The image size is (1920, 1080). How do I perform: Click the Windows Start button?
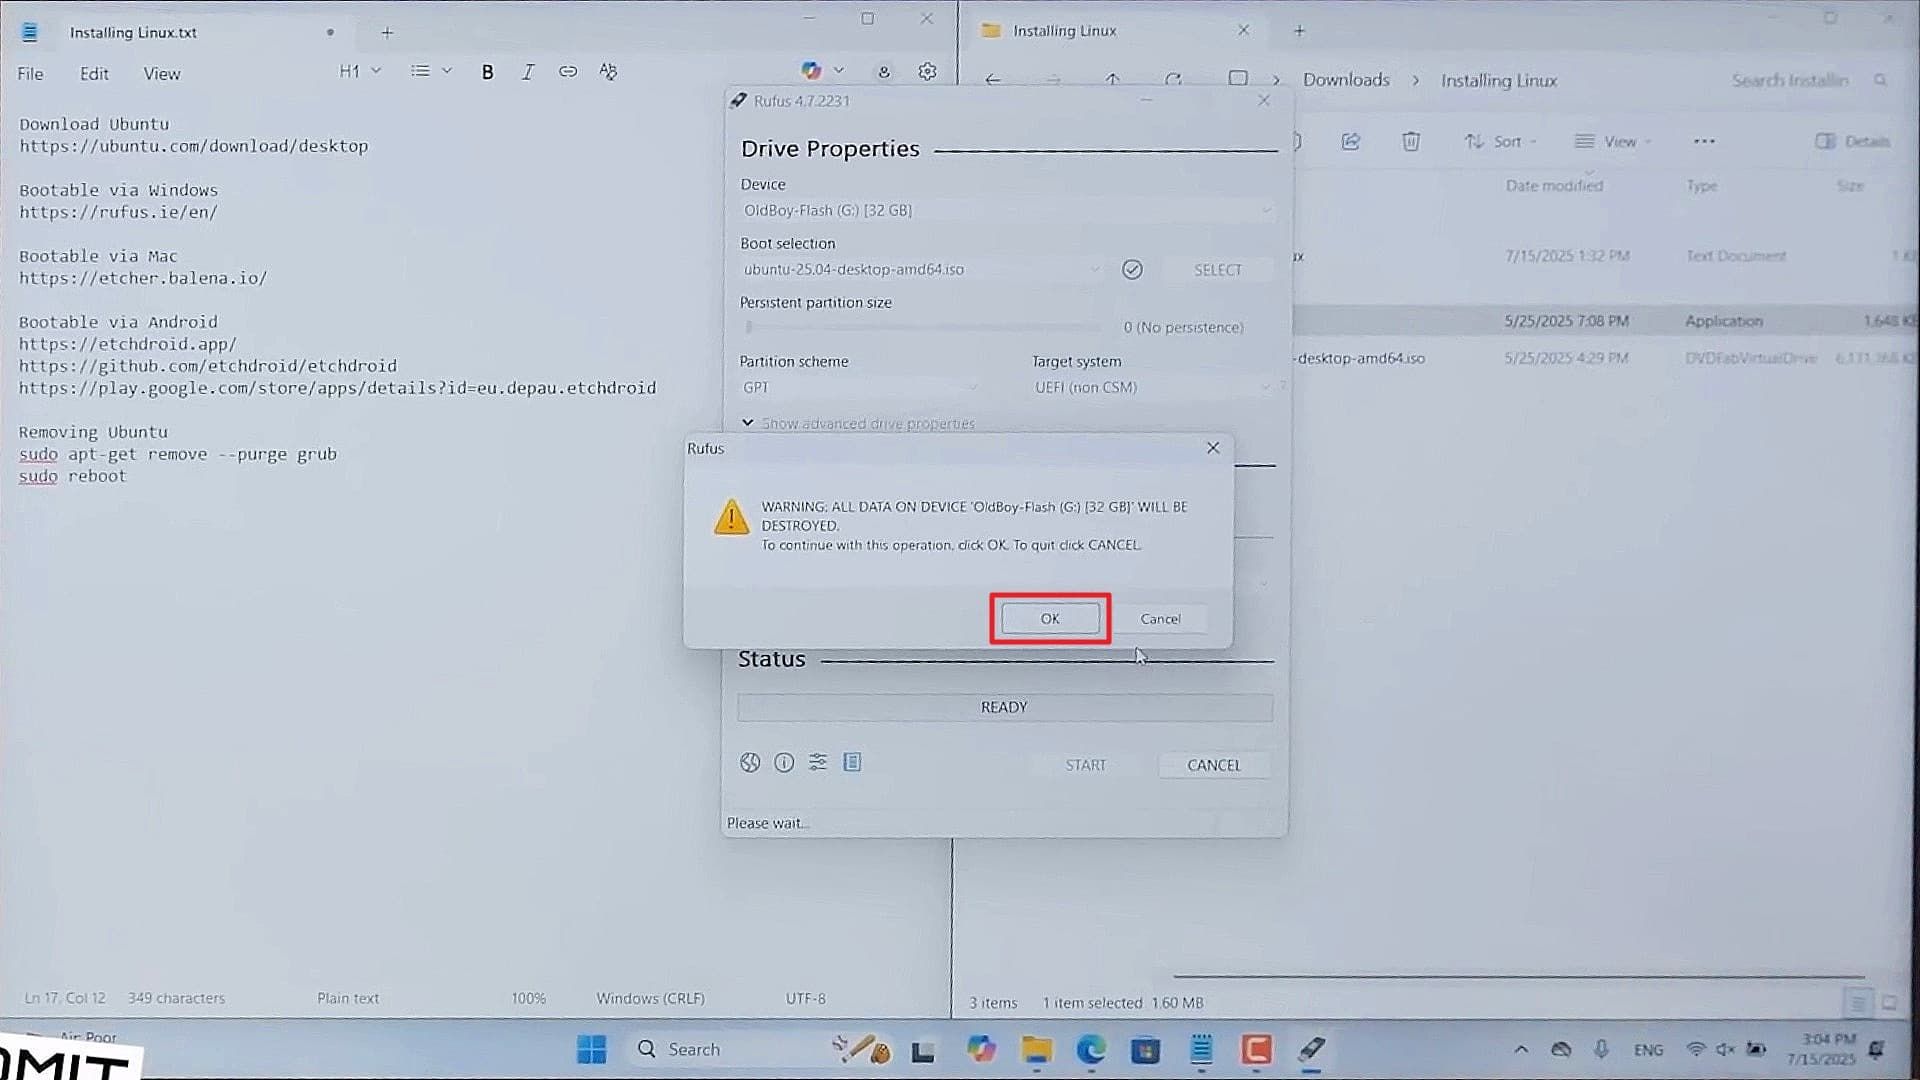pyautogui.click(x=591, y=1049)
